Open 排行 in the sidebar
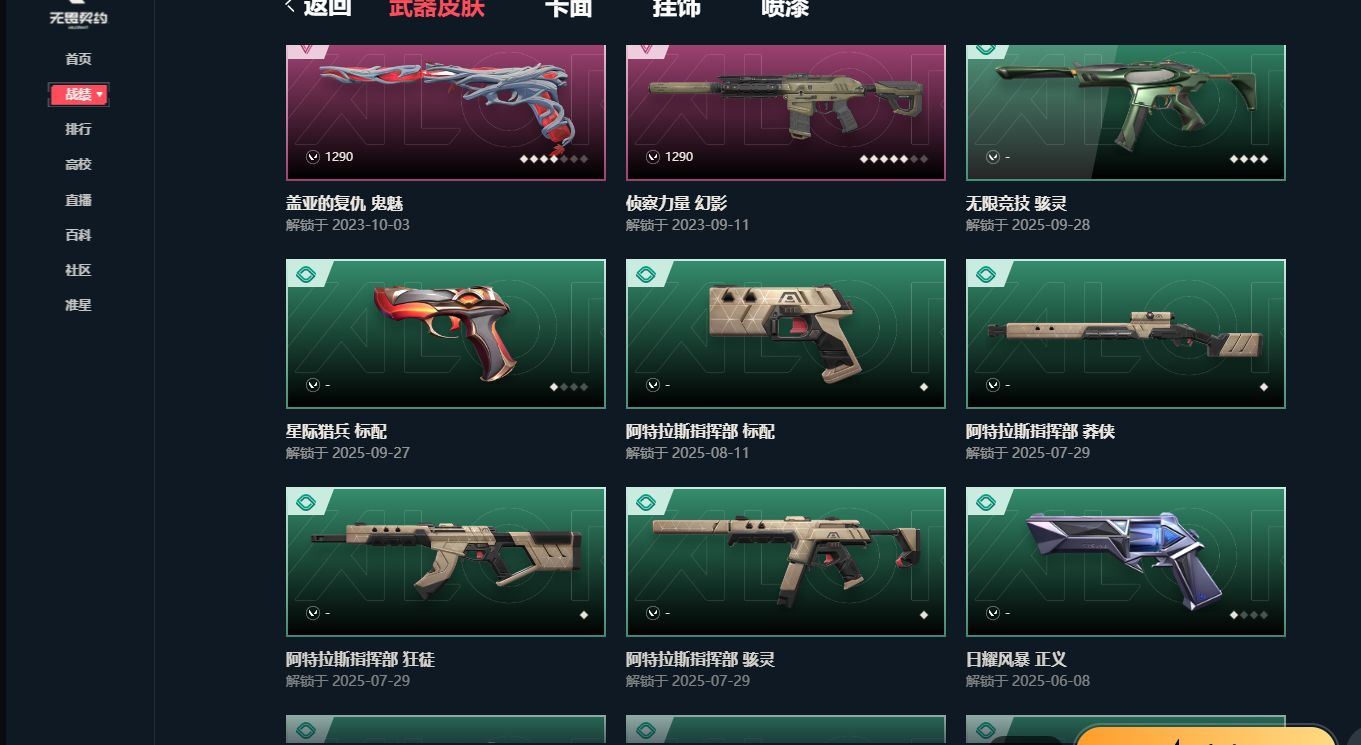The height and width of the screenshot is (745, 1361). pos(78,129)
